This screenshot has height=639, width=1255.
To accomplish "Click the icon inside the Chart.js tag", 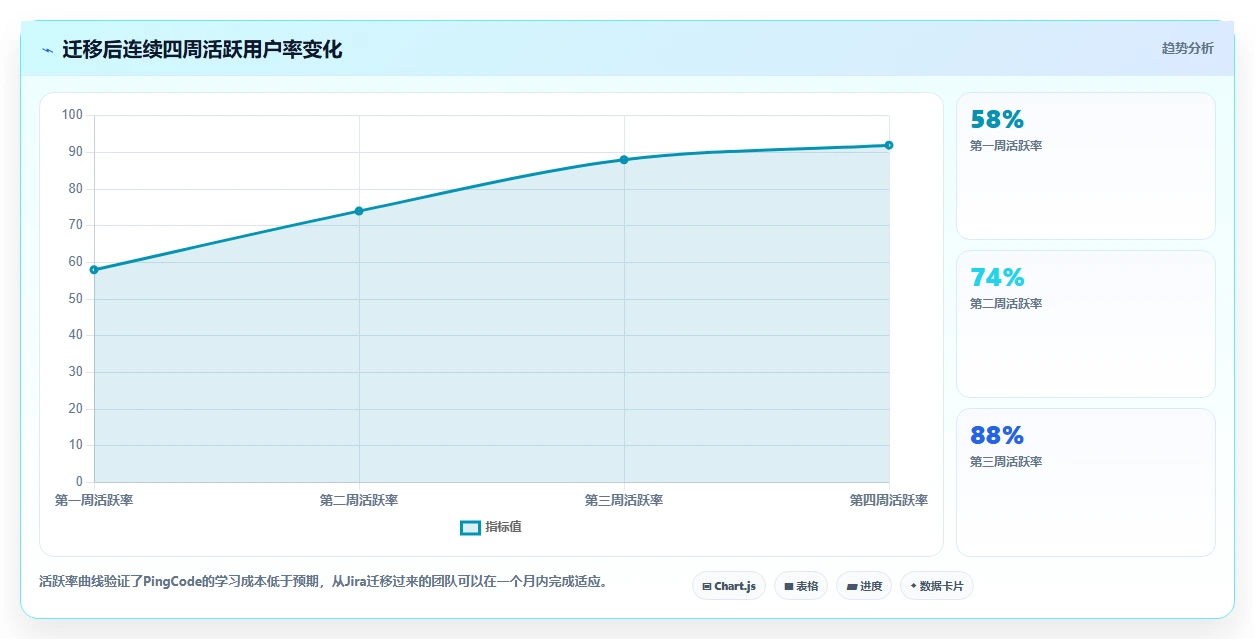I will click(x=707, y=586).
